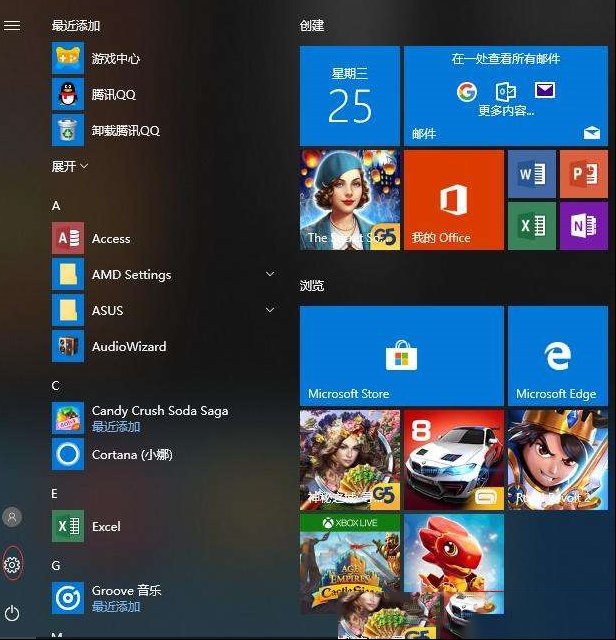Open AudioWizard speaker icon
616x640 pixels.
coord(68,346)
